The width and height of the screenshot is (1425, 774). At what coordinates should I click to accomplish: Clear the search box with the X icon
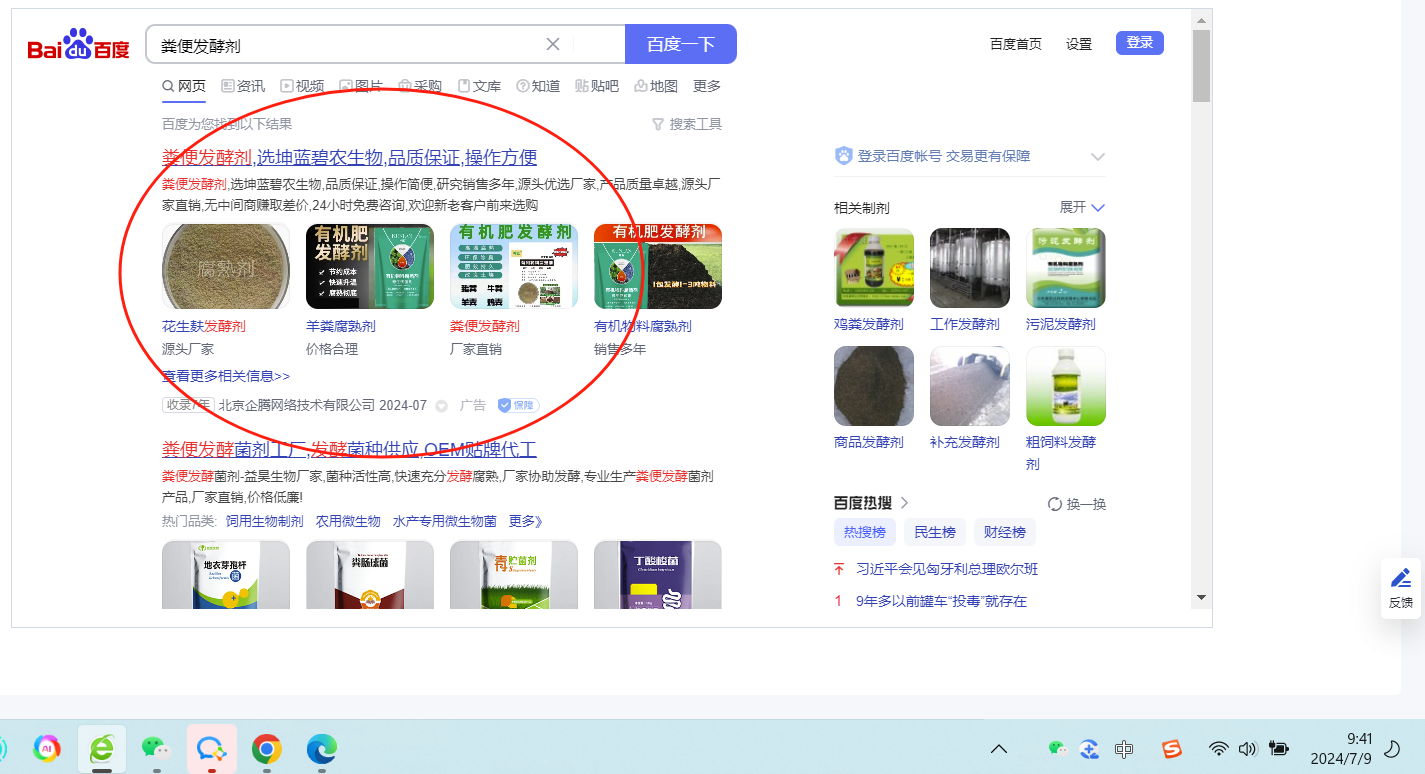coord(553,44)
